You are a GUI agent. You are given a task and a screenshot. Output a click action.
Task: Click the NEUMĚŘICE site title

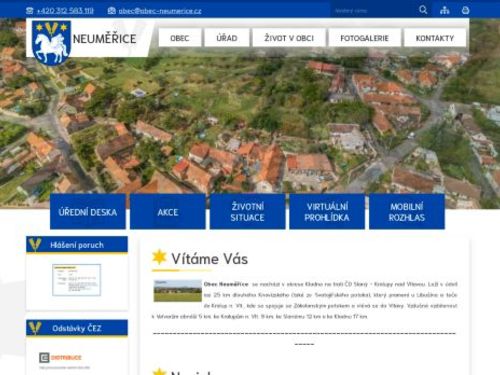point(104,39)
